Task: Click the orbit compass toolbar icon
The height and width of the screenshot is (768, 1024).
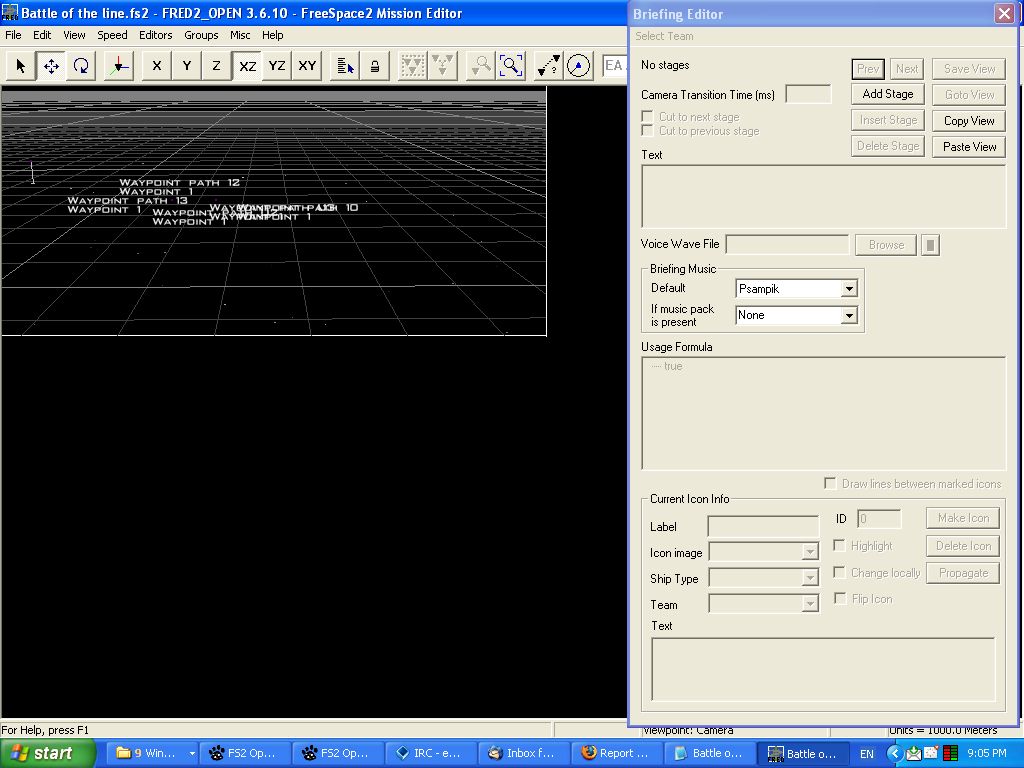Action: (x=578, y=66)
